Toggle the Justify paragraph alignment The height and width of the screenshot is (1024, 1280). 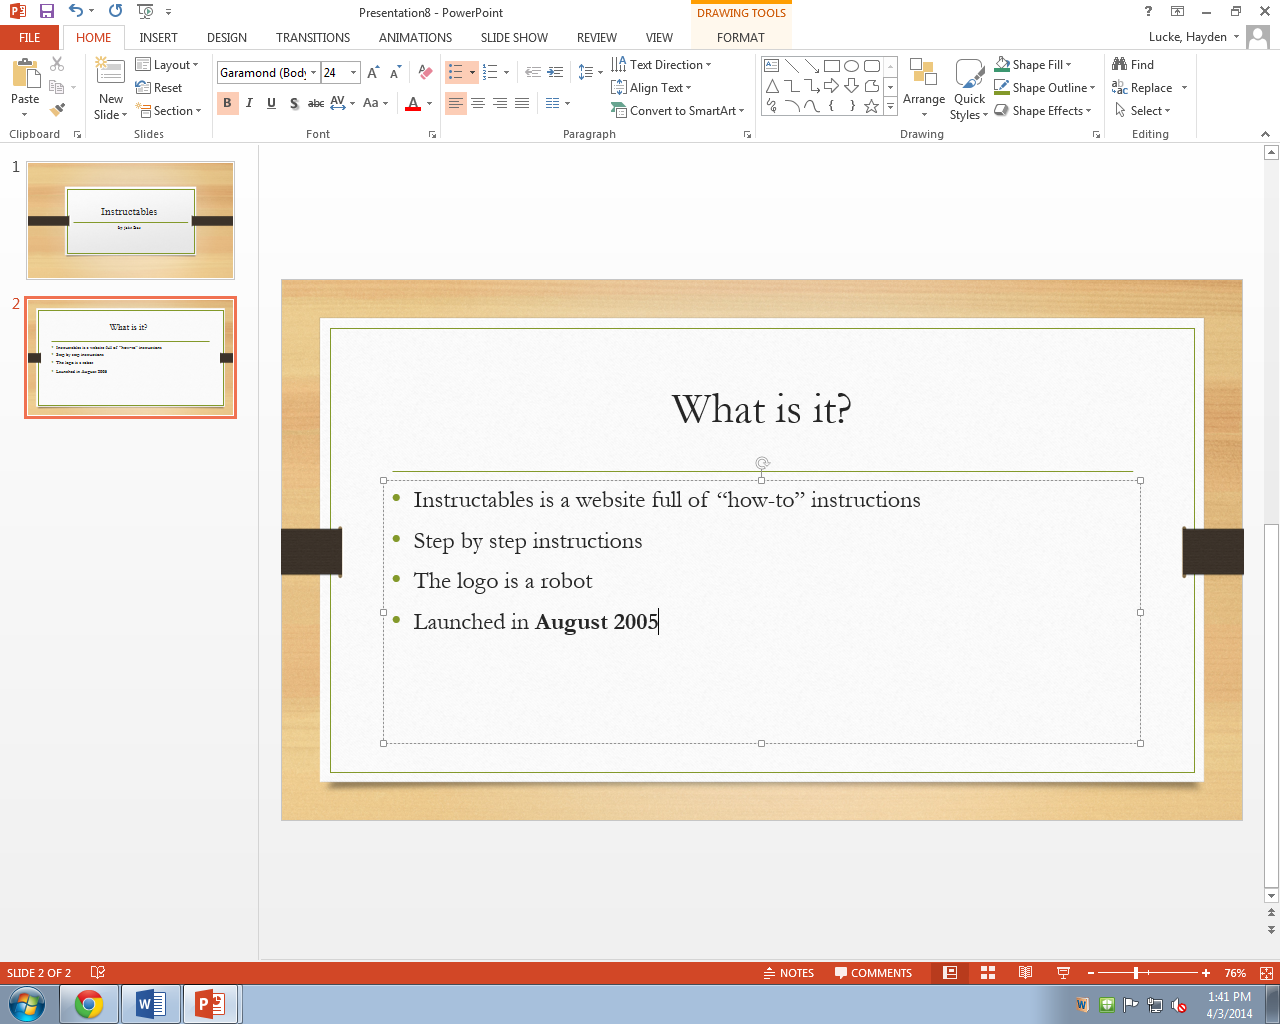[521, 102]
